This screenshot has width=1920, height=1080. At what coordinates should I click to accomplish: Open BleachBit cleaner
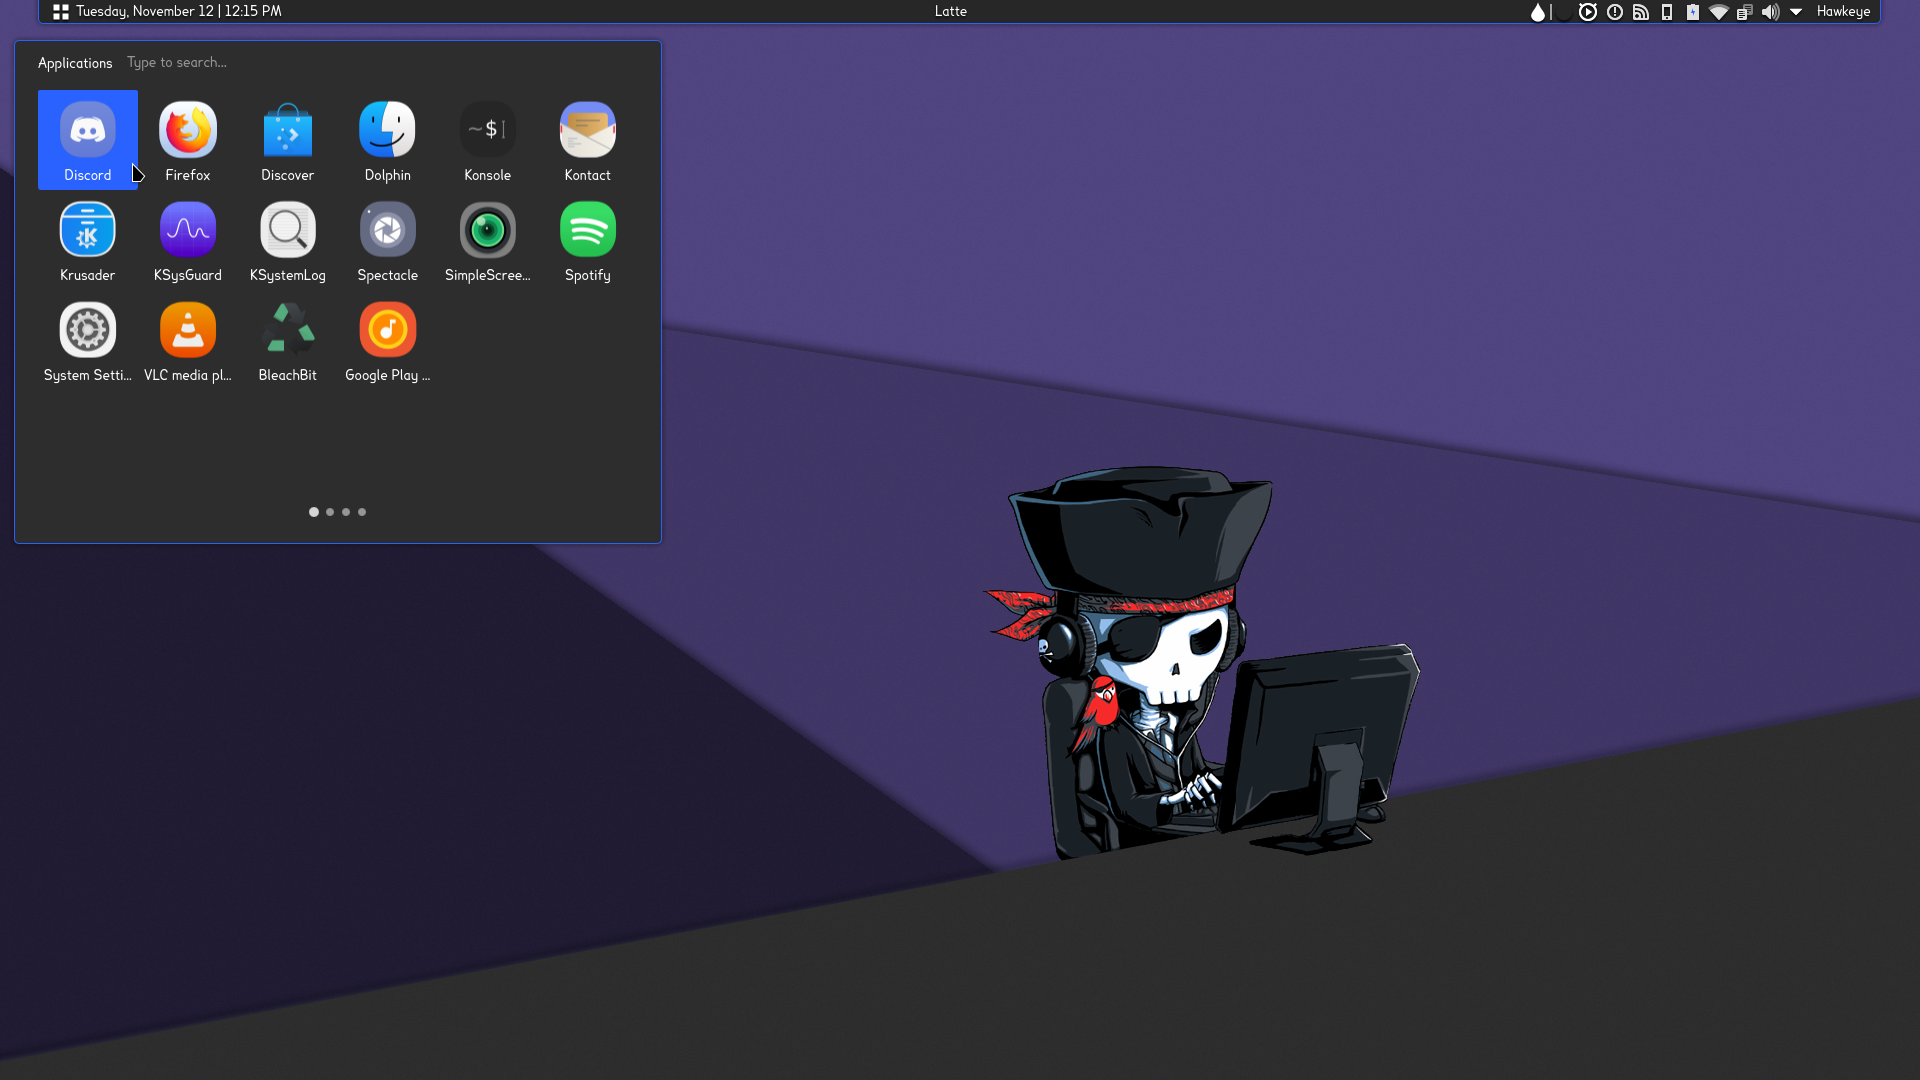point(288,340)
